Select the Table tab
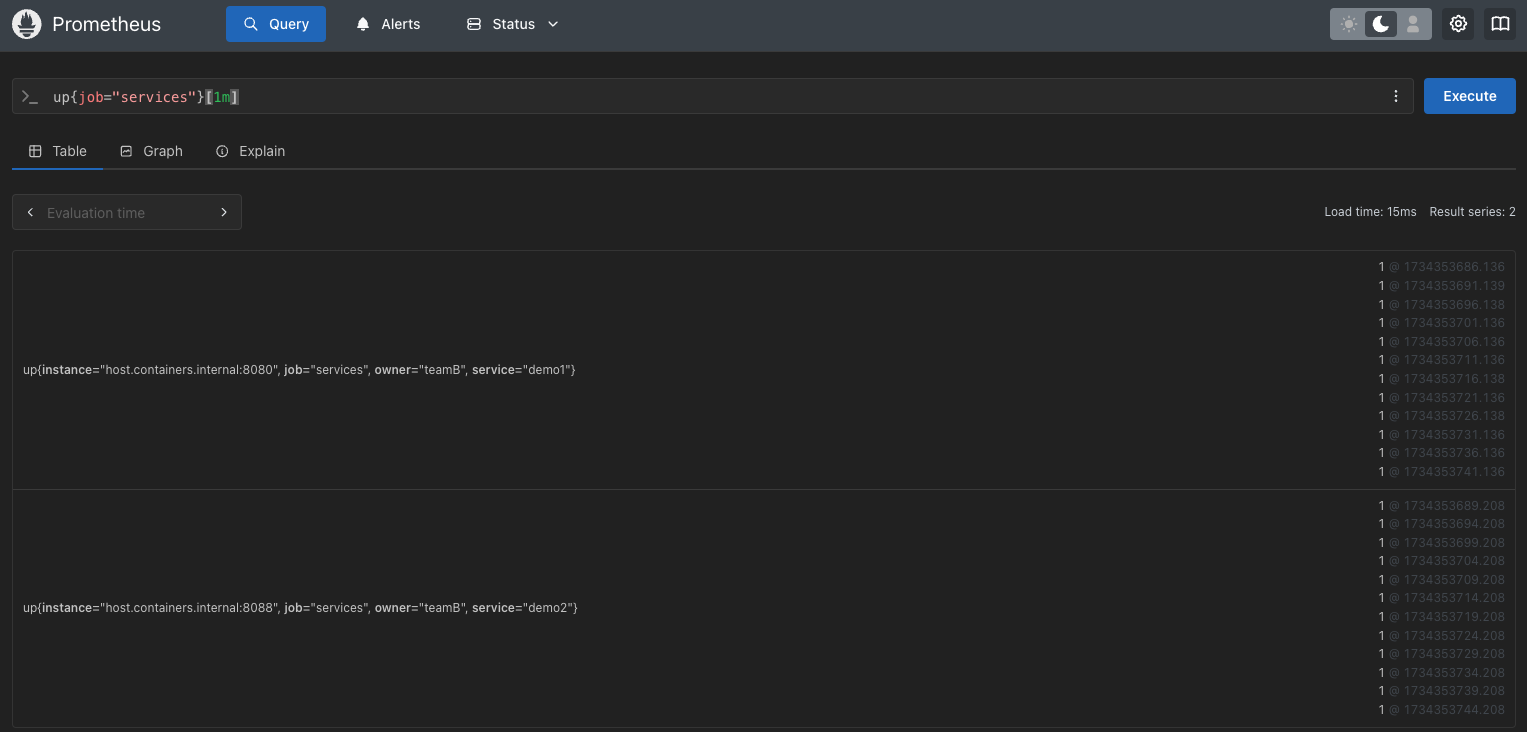This screenshot has height=732, width=1527. coord(58,151)
